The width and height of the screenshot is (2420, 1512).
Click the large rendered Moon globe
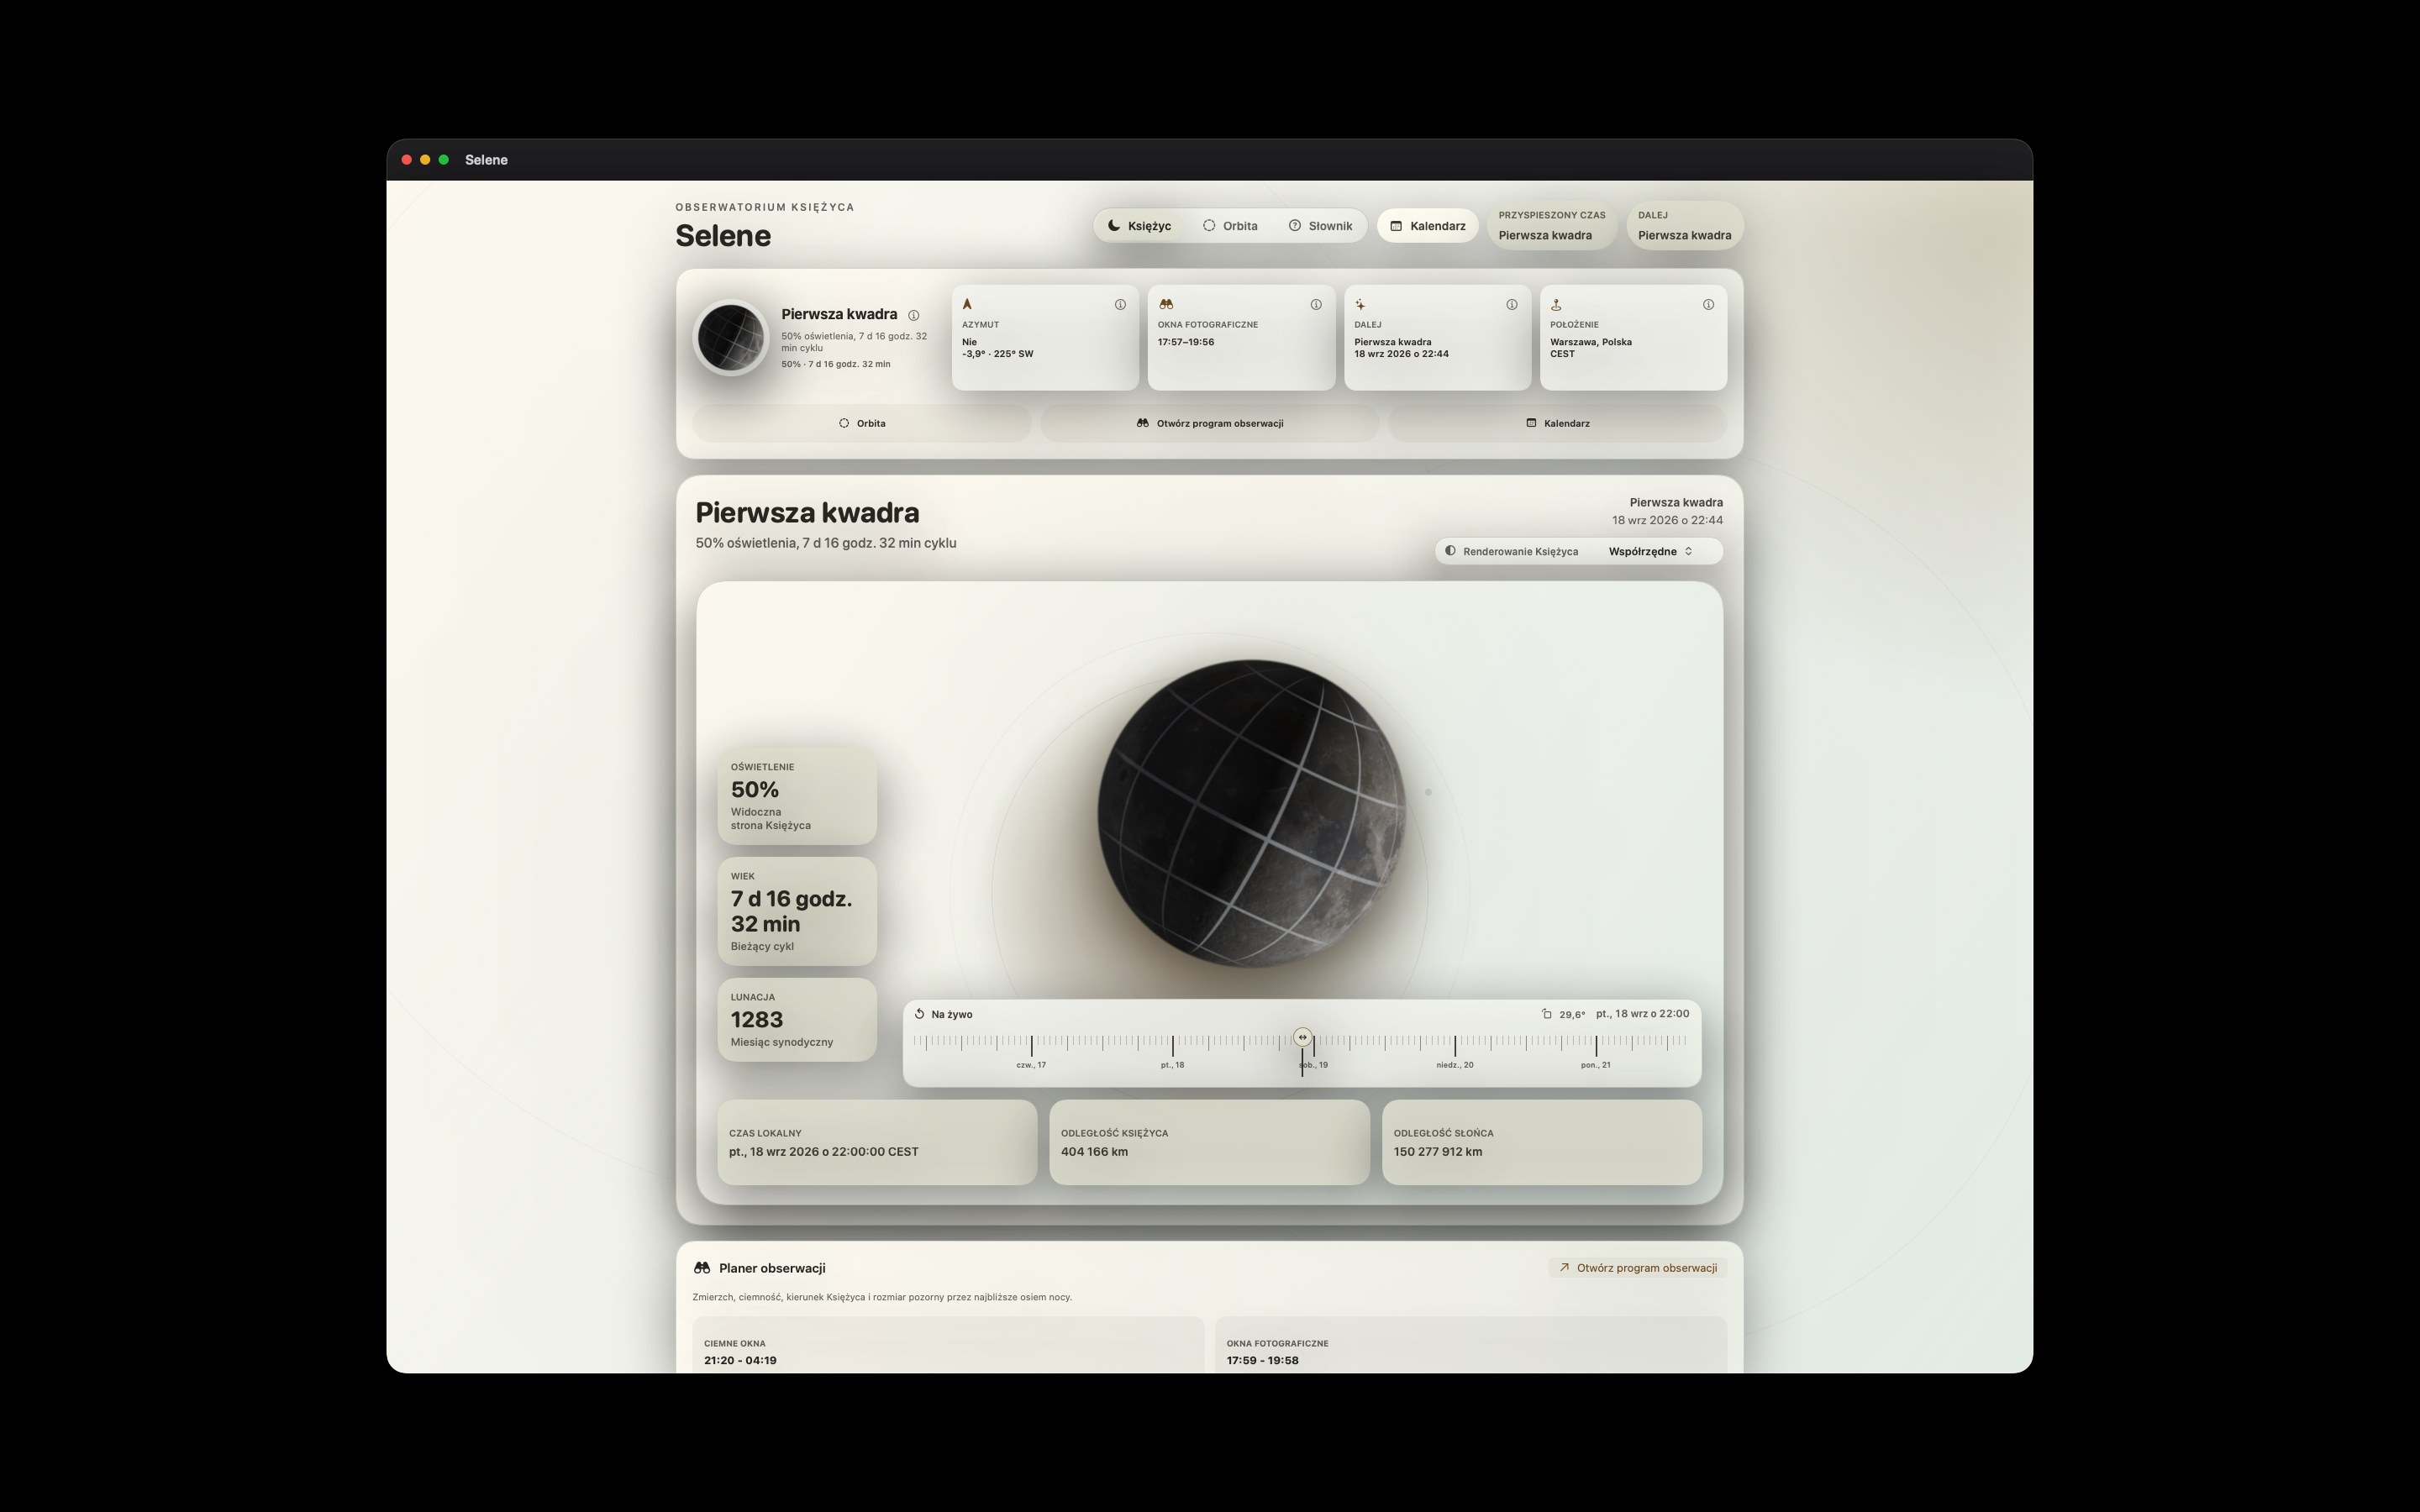pyautogui.click(x=1251, y=813)
